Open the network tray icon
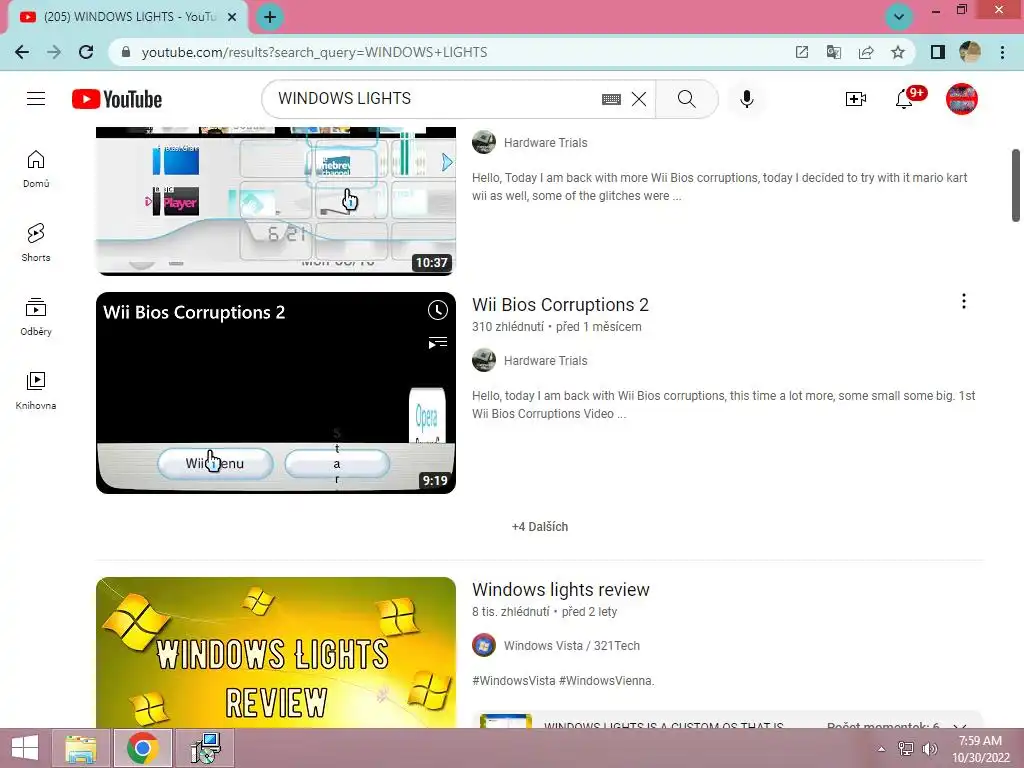Screen dimensions: 1024x768 point(906,749)
